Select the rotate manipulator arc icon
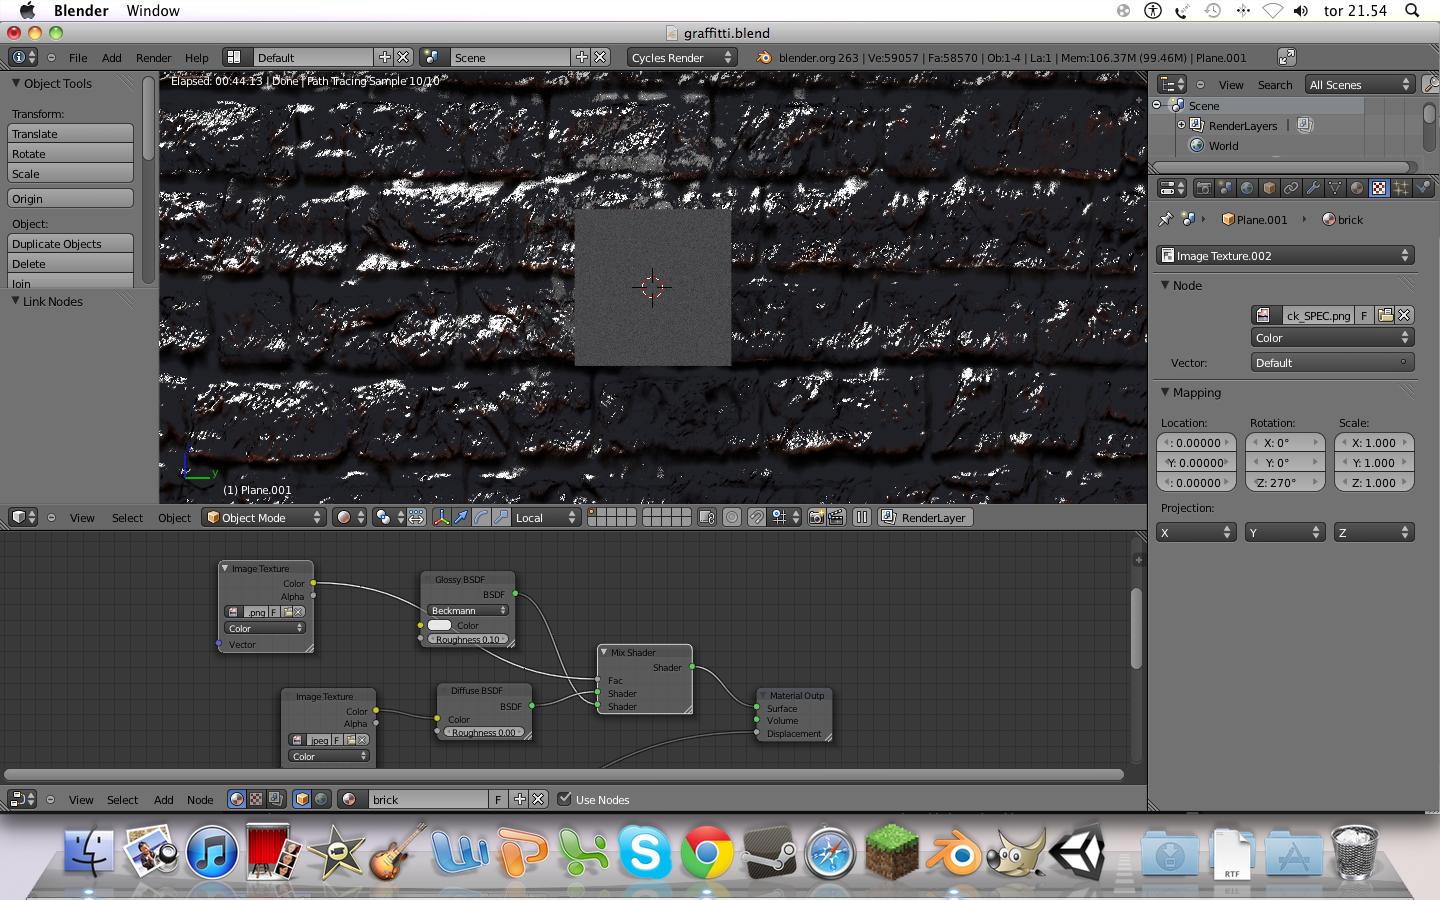Image resolution: width=1440 pixels, height=900 pixels. [x=481, y=517]
